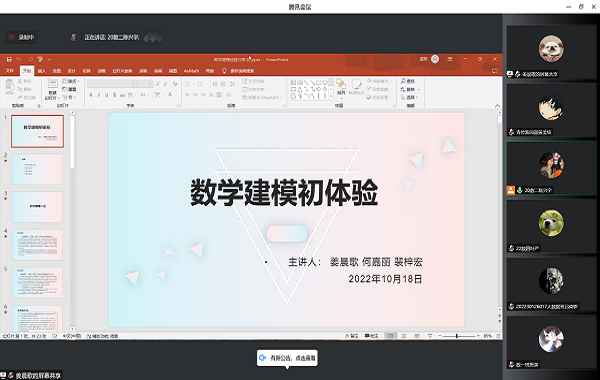Screen dimensions: 600x380
Task: Expand the Replace dropdown arrow
Action: tap(419, 90)
